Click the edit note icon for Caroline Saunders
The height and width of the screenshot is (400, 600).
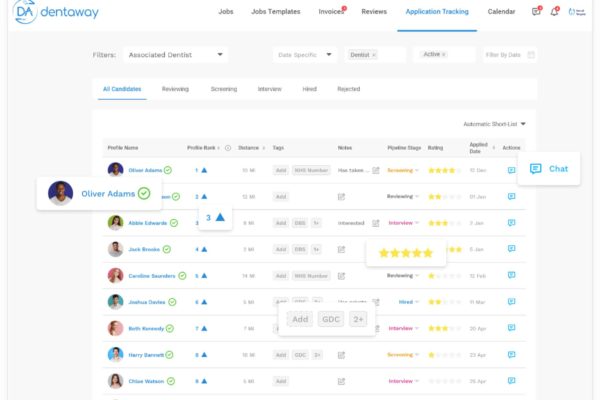pos(341,275)
